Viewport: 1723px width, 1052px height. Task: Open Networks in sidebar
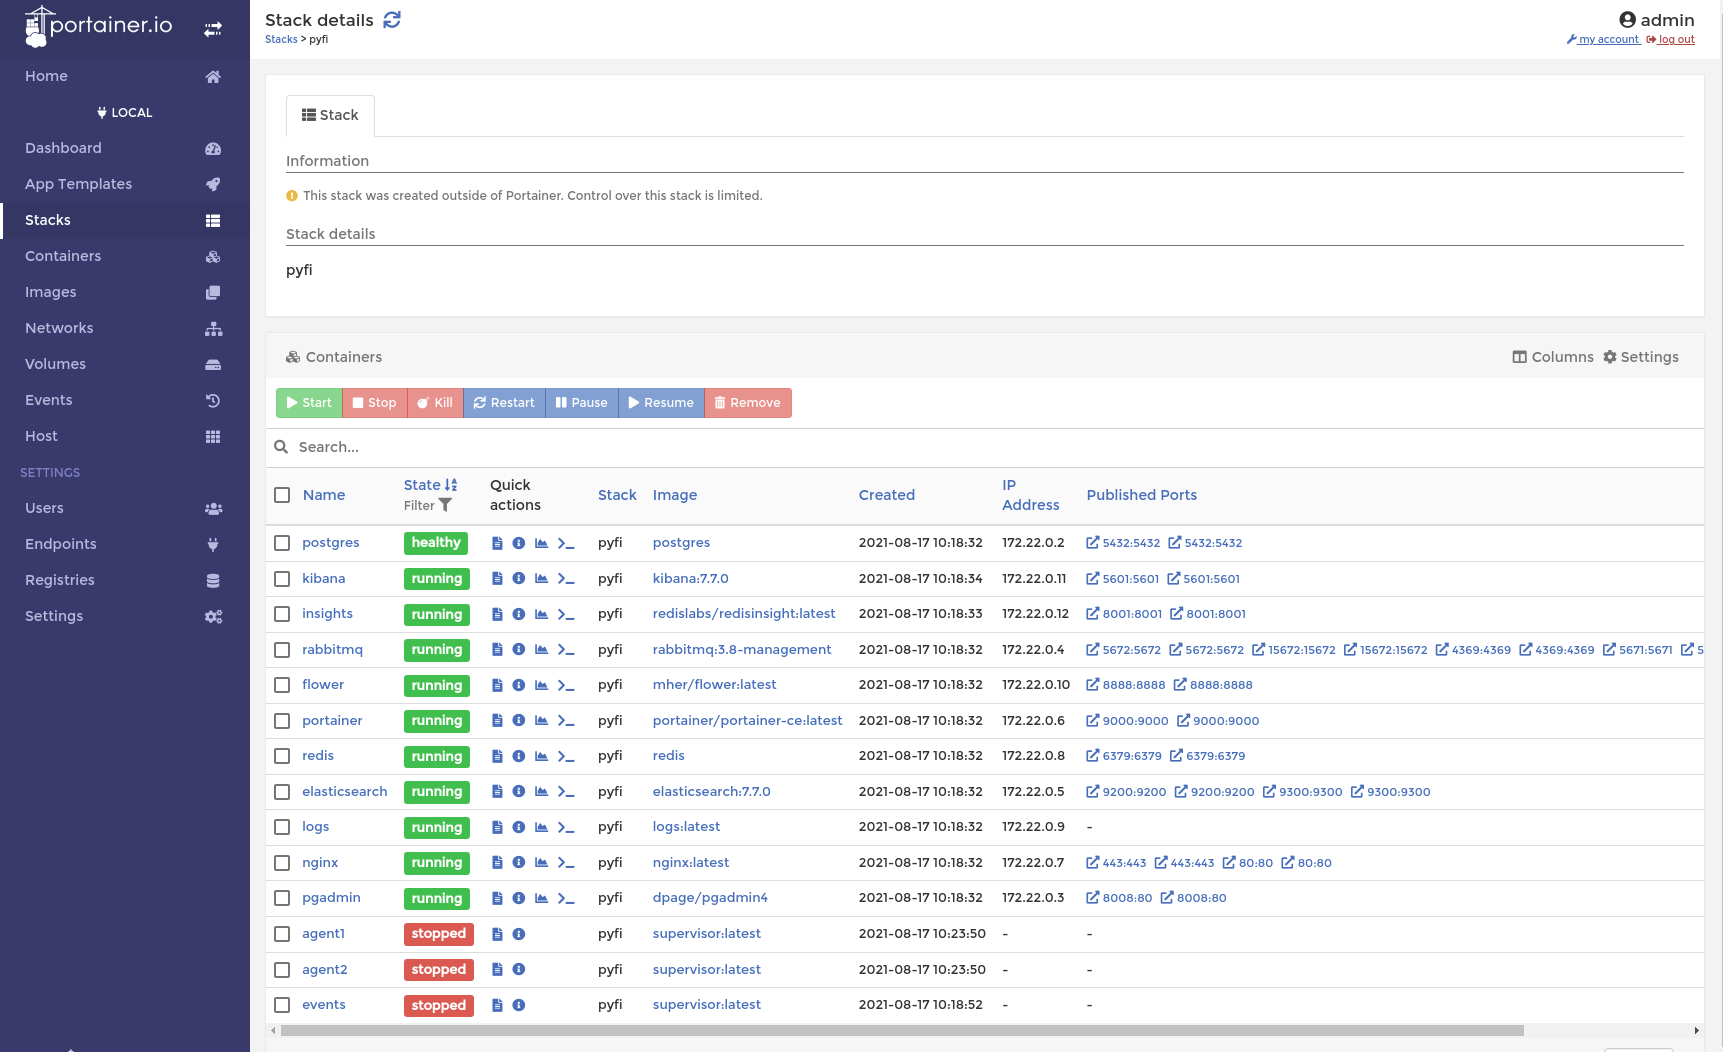tap(125, 328)
